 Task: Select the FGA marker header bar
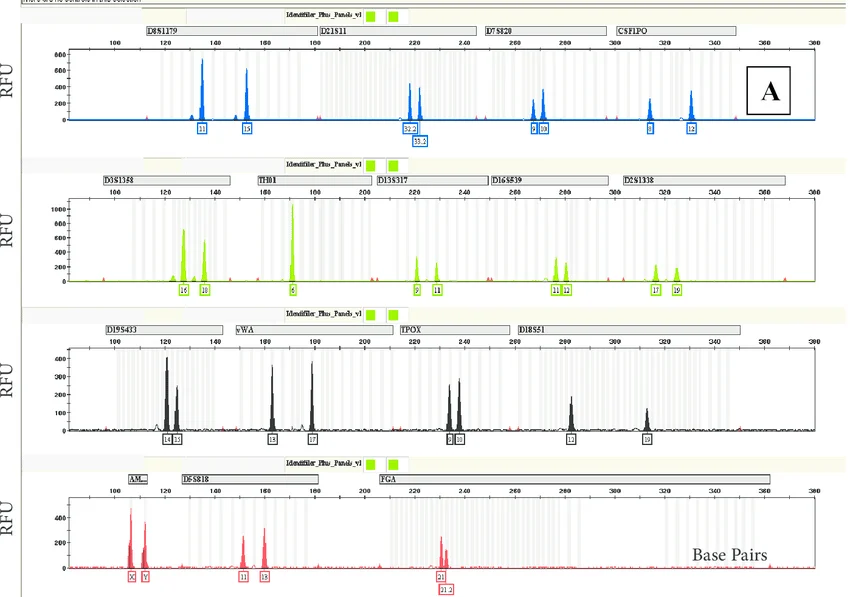[x=575, y=478]
